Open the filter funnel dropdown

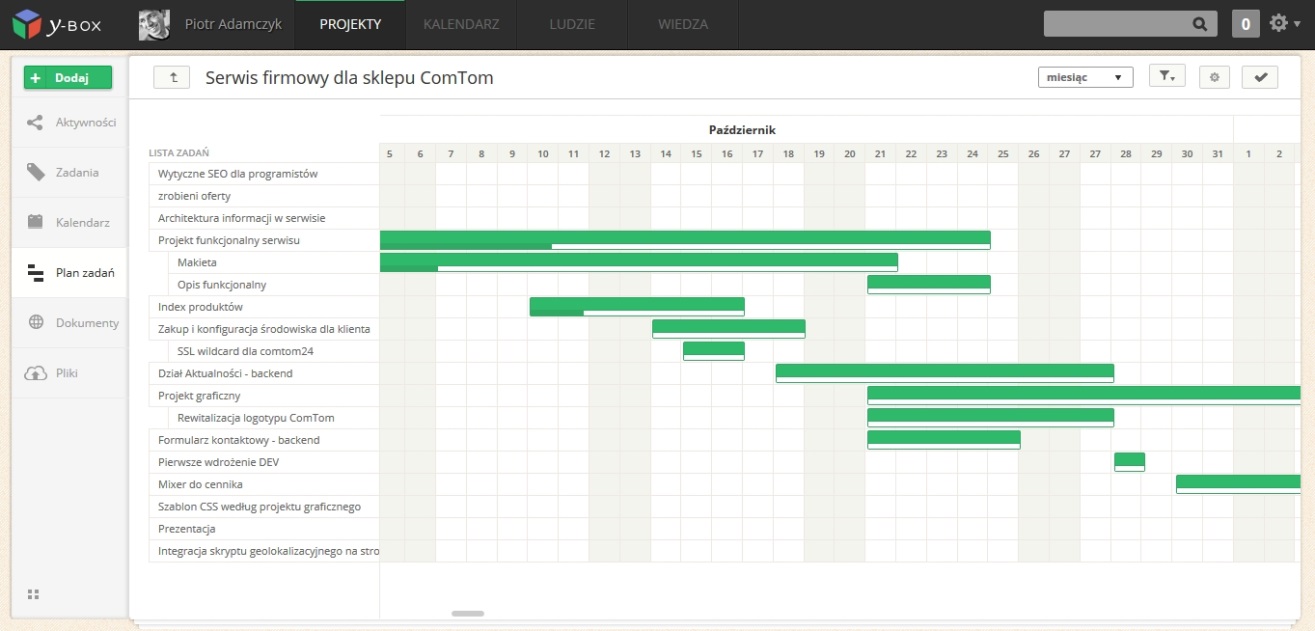tap(1167, 78)
